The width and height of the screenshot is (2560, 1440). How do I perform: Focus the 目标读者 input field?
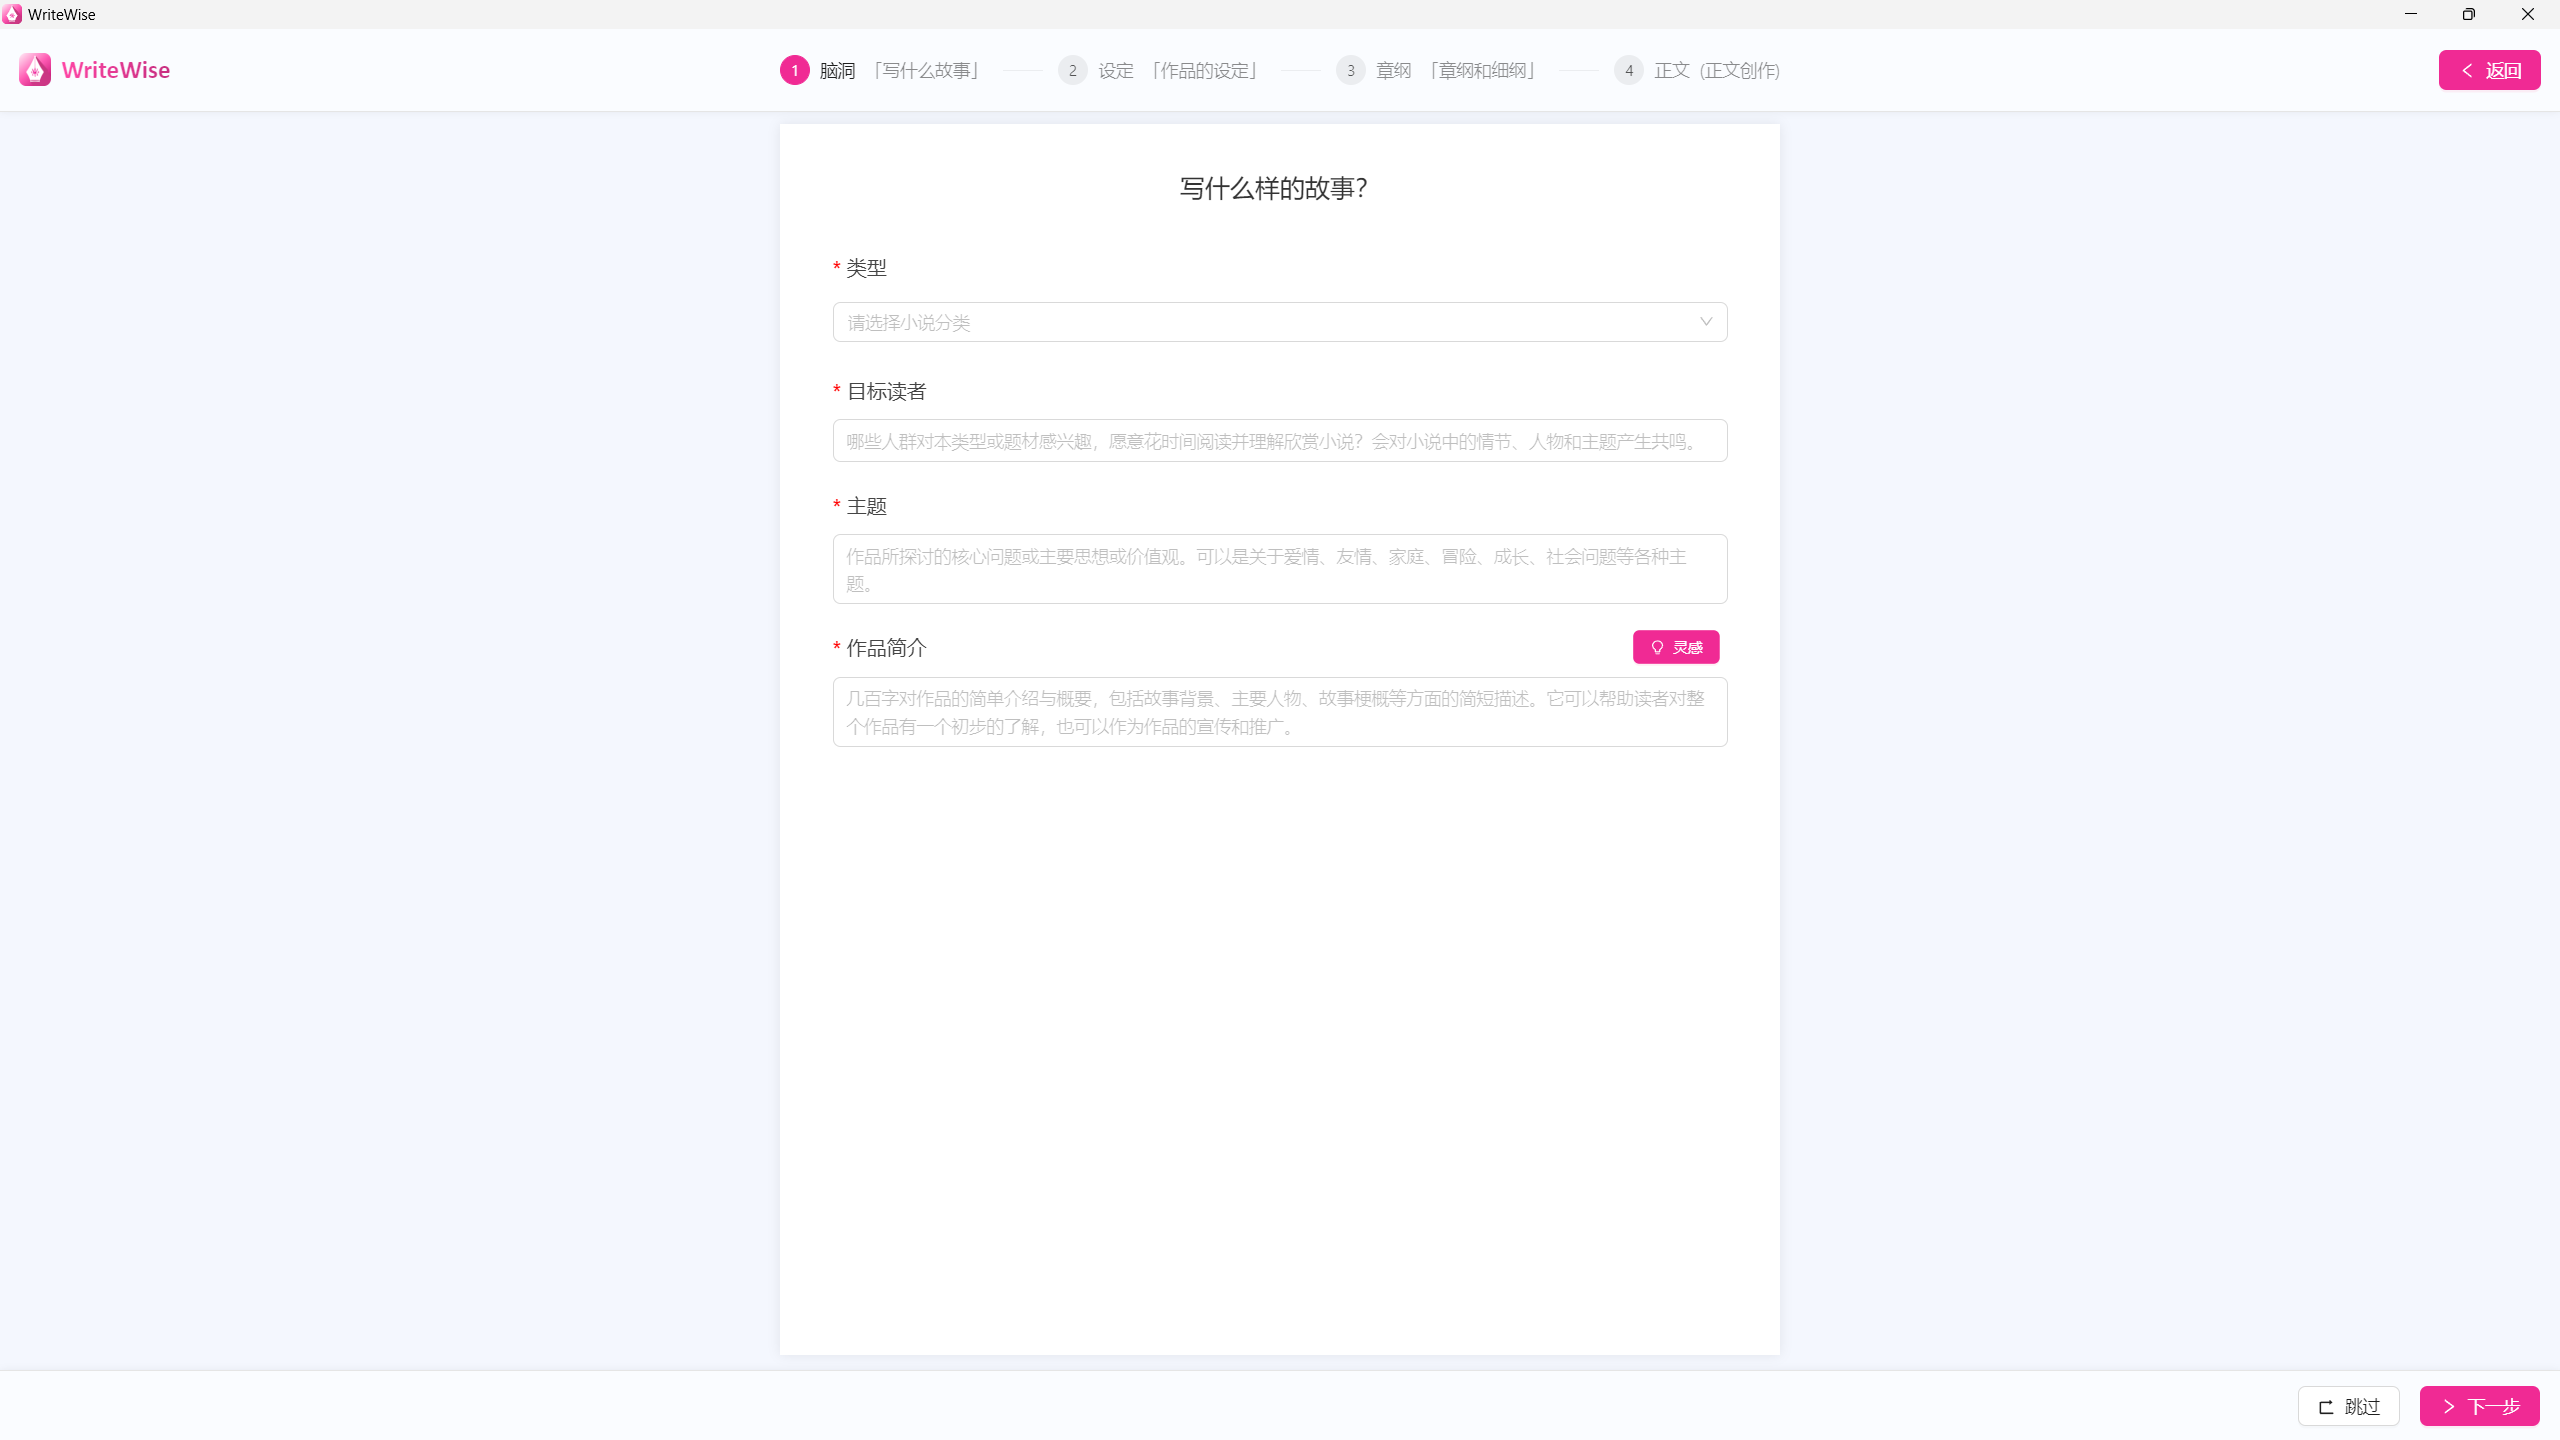1279,441
